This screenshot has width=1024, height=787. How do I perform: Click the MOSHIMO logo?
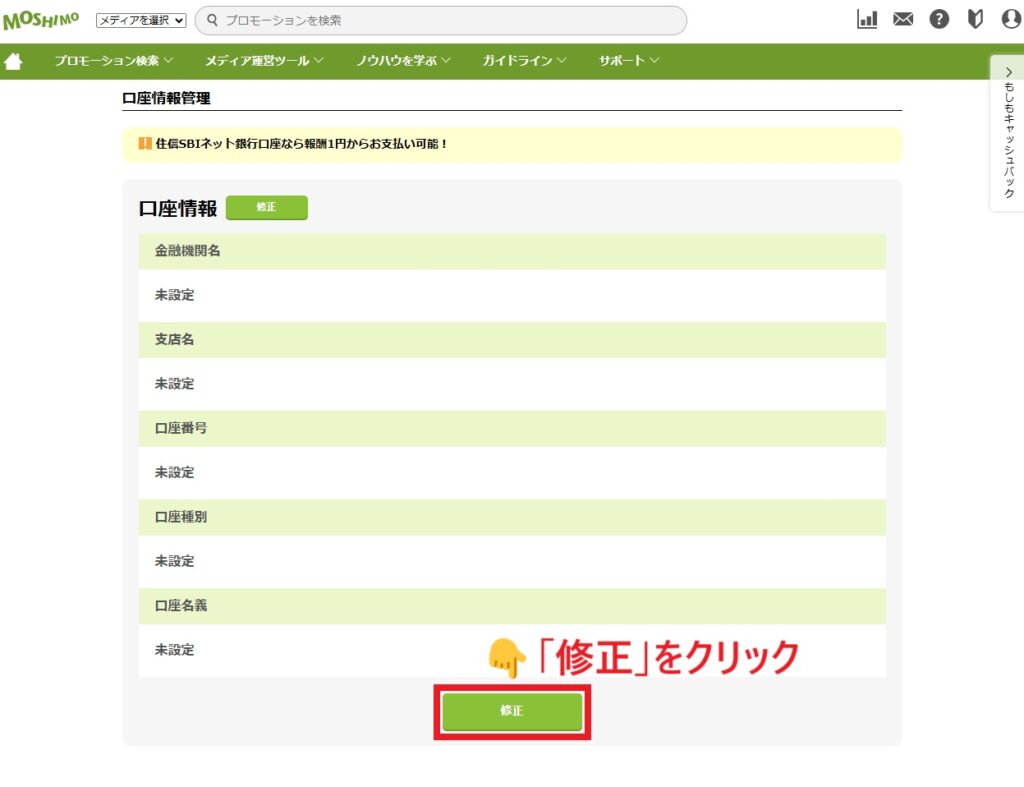41,20
